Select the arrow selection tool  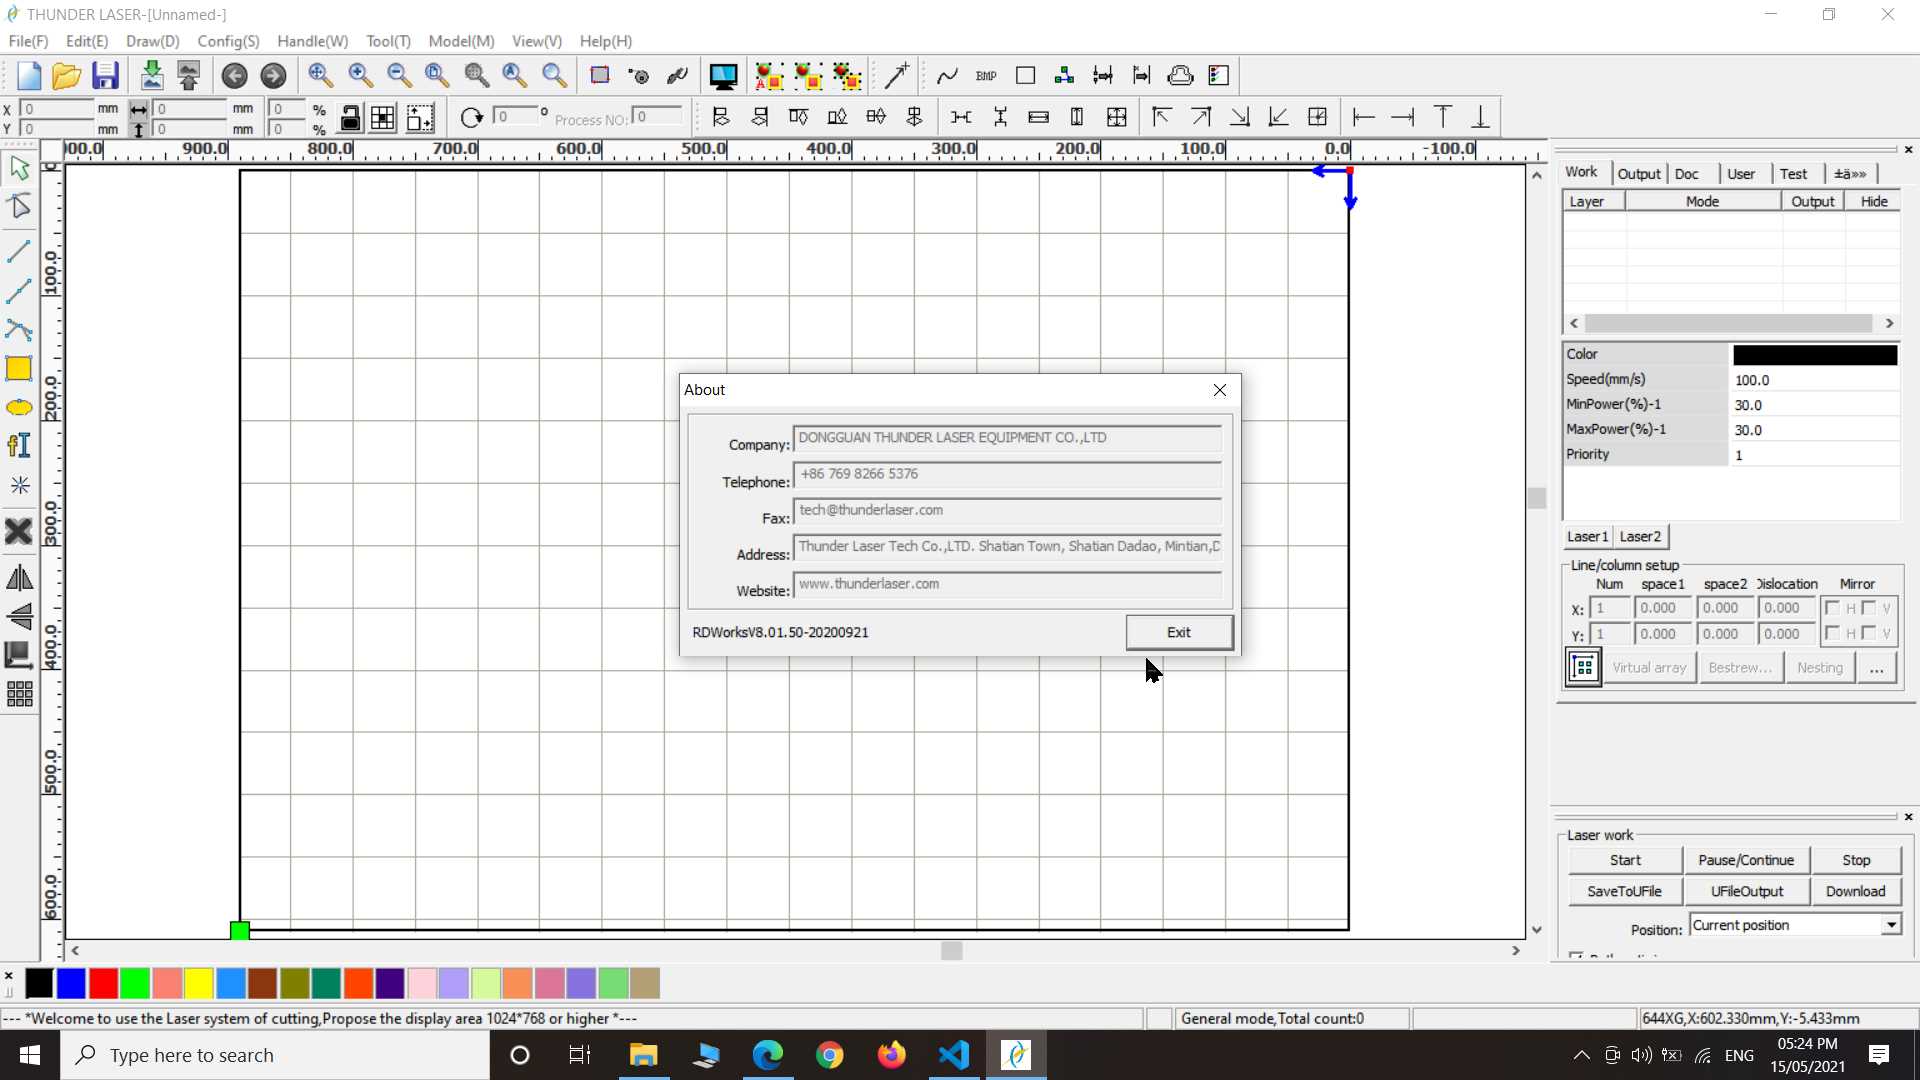pos(19,168)
